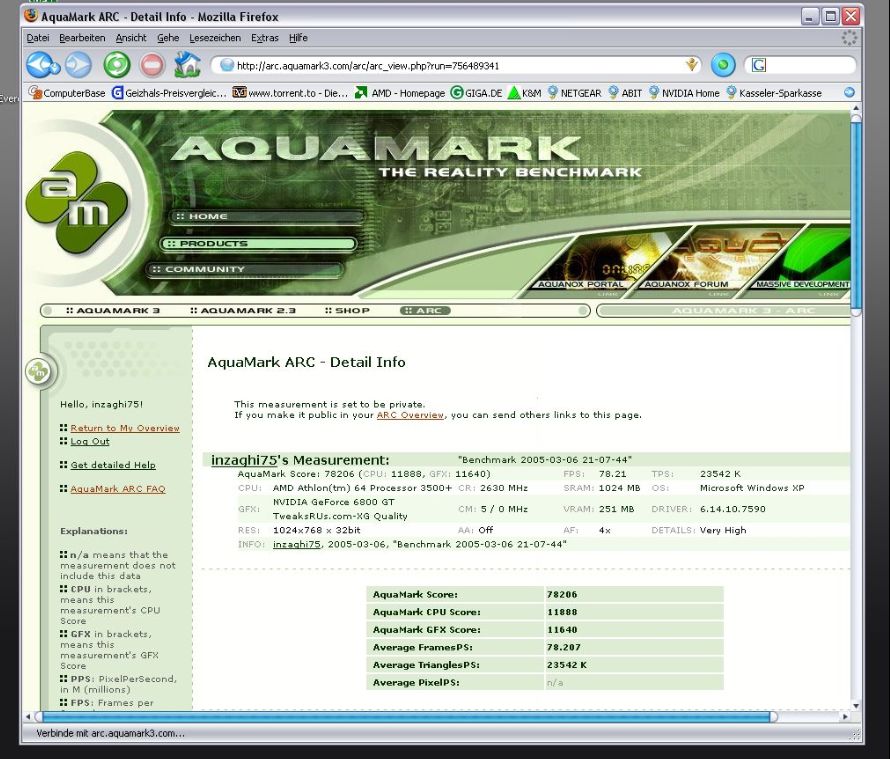Screen dimensions: 890x759
Task: Open the Hilfe menu
Action: tap(298, 38)
